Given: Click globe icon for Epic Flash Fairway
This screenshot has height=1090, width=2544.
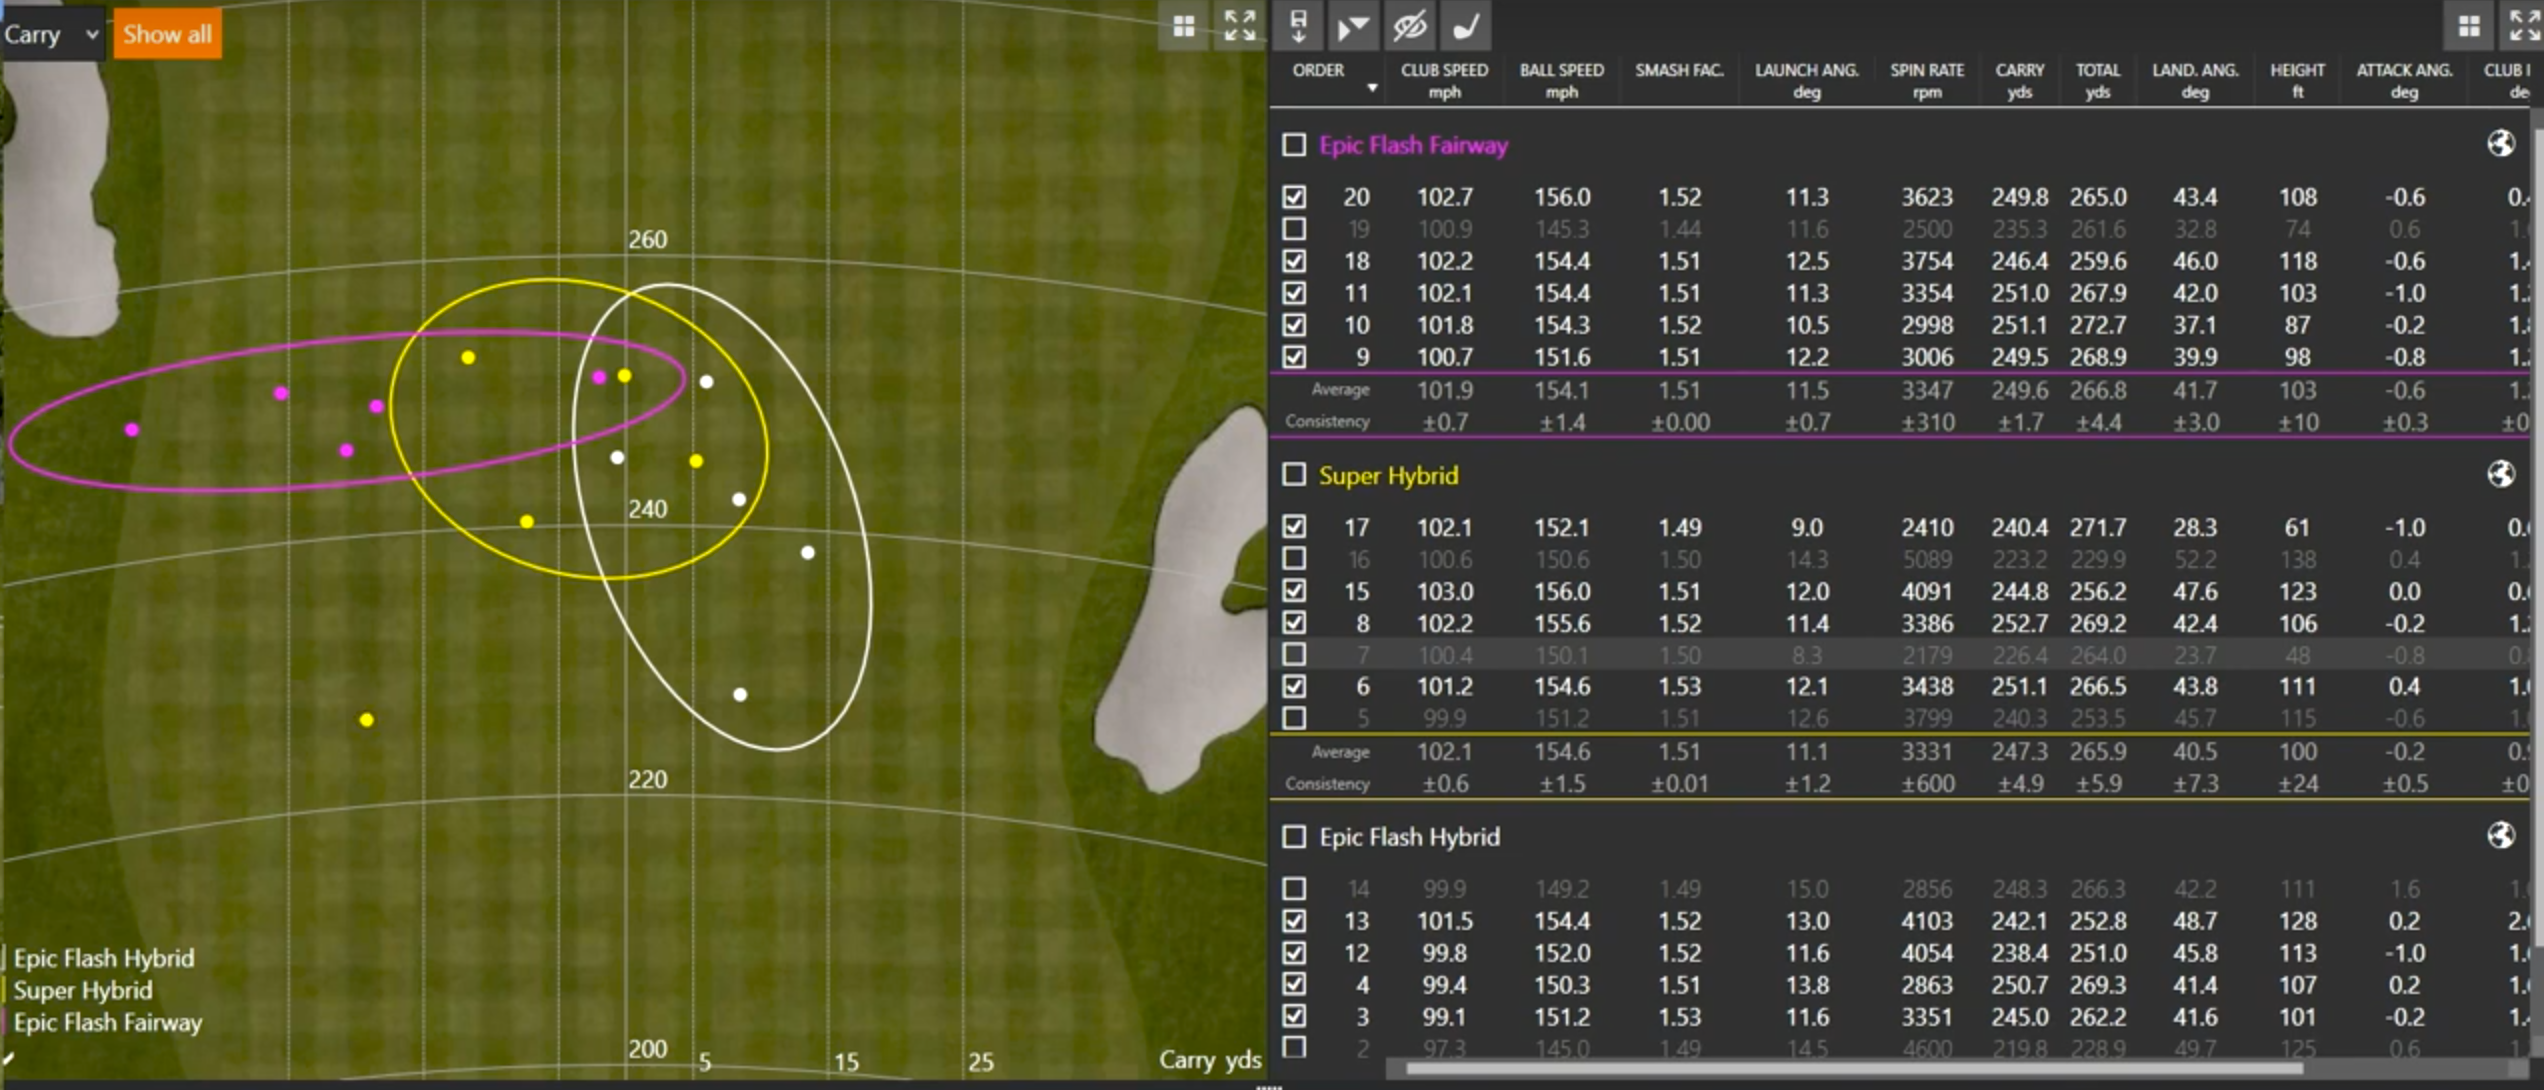Looking at the screenshot, I should coord(2500,144).
